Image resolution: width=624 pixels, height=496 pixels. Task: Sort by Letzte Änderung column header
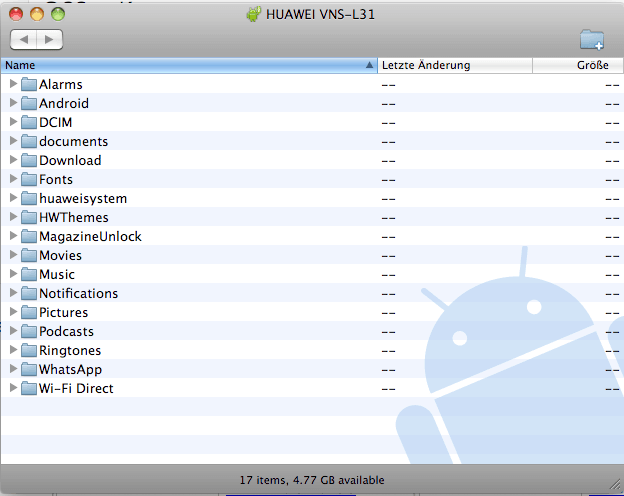[455, 65]
